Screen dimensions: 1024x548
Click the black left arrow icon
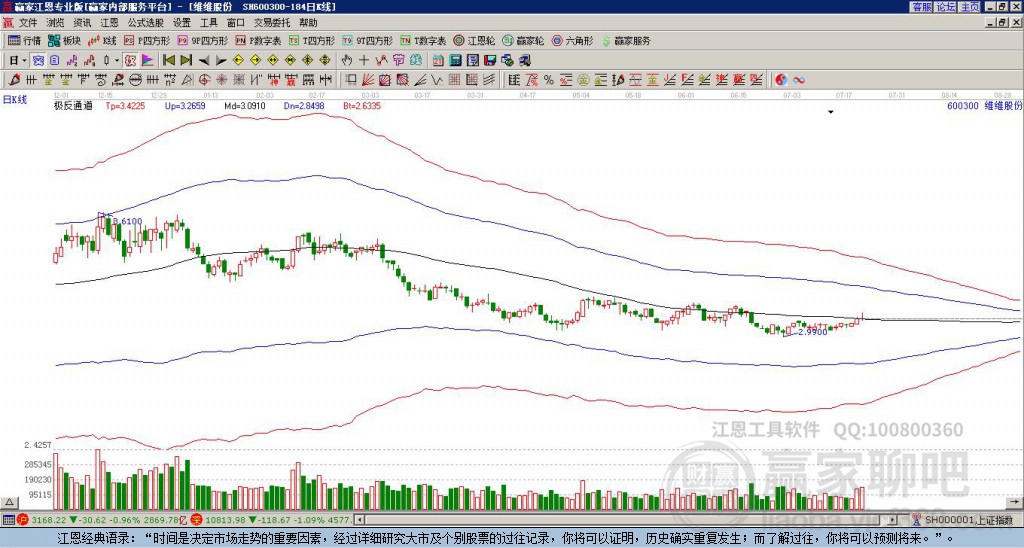(x=204, y=61)
